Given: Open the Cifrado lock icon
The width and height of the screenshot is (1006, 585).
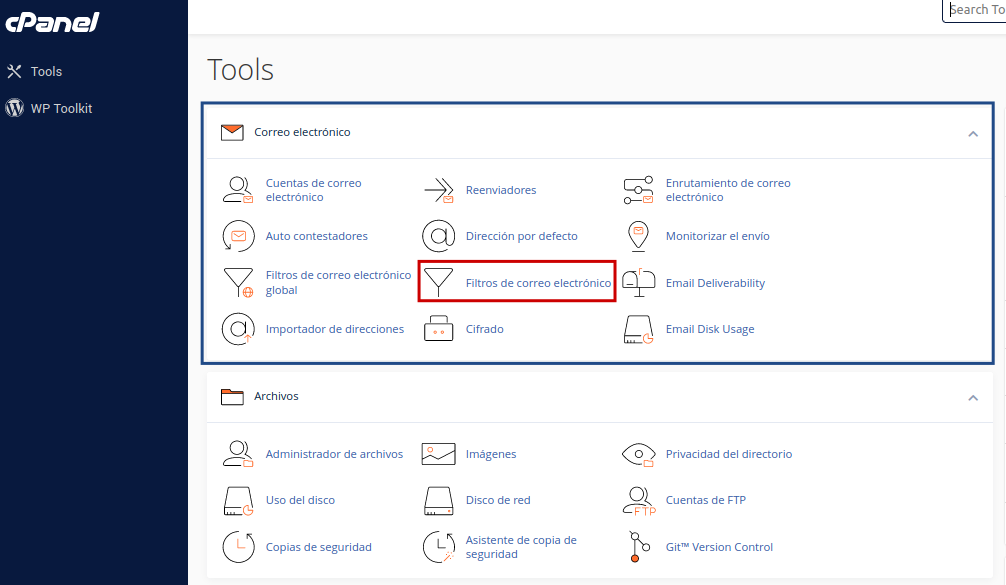Looking at the screenshot, I should coord(438,329).
